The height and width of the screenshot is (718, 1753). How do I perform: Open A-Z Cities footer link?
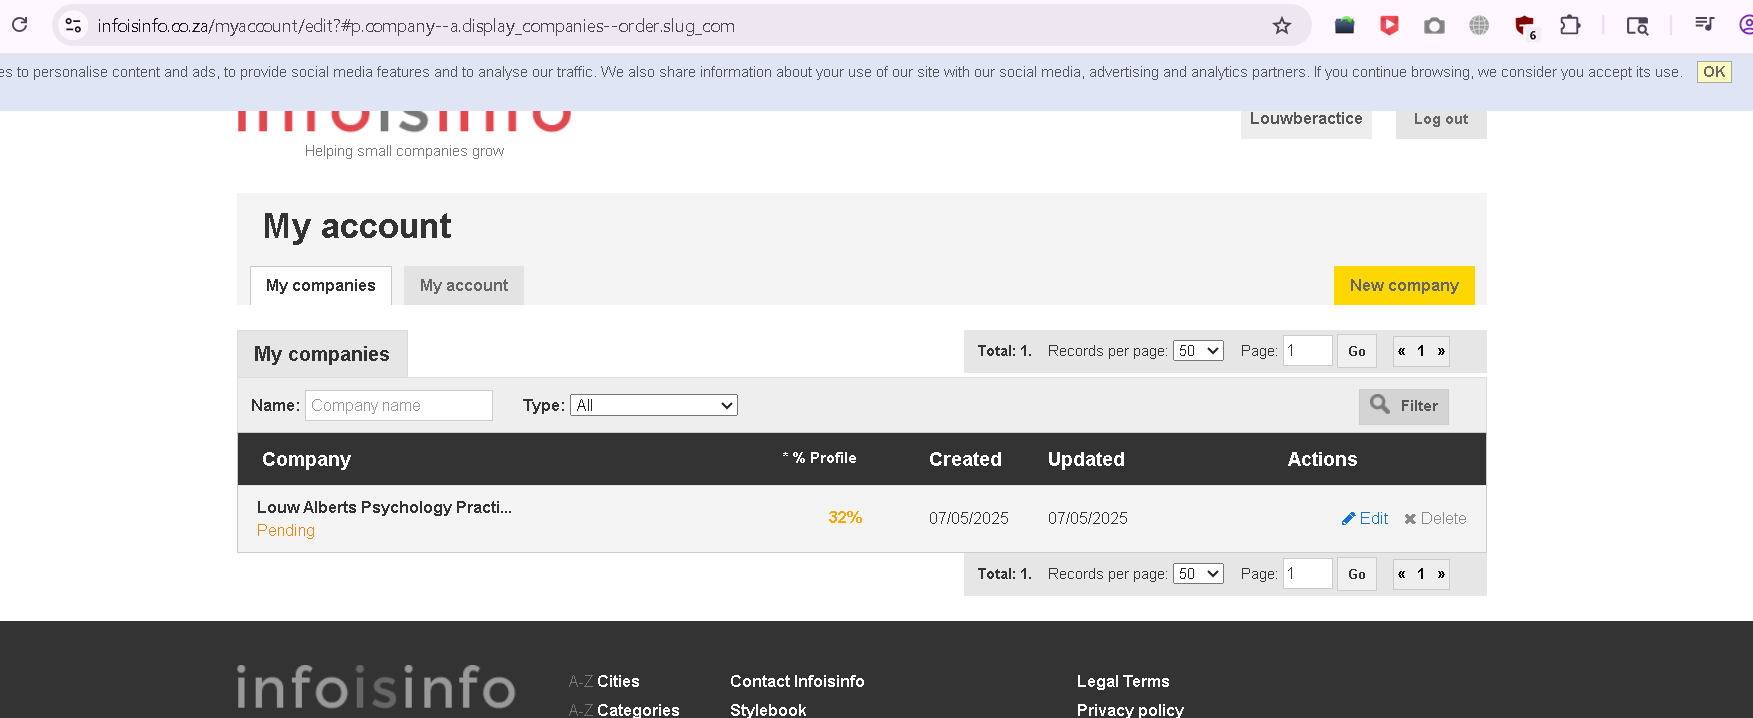(x=604, y=681)
